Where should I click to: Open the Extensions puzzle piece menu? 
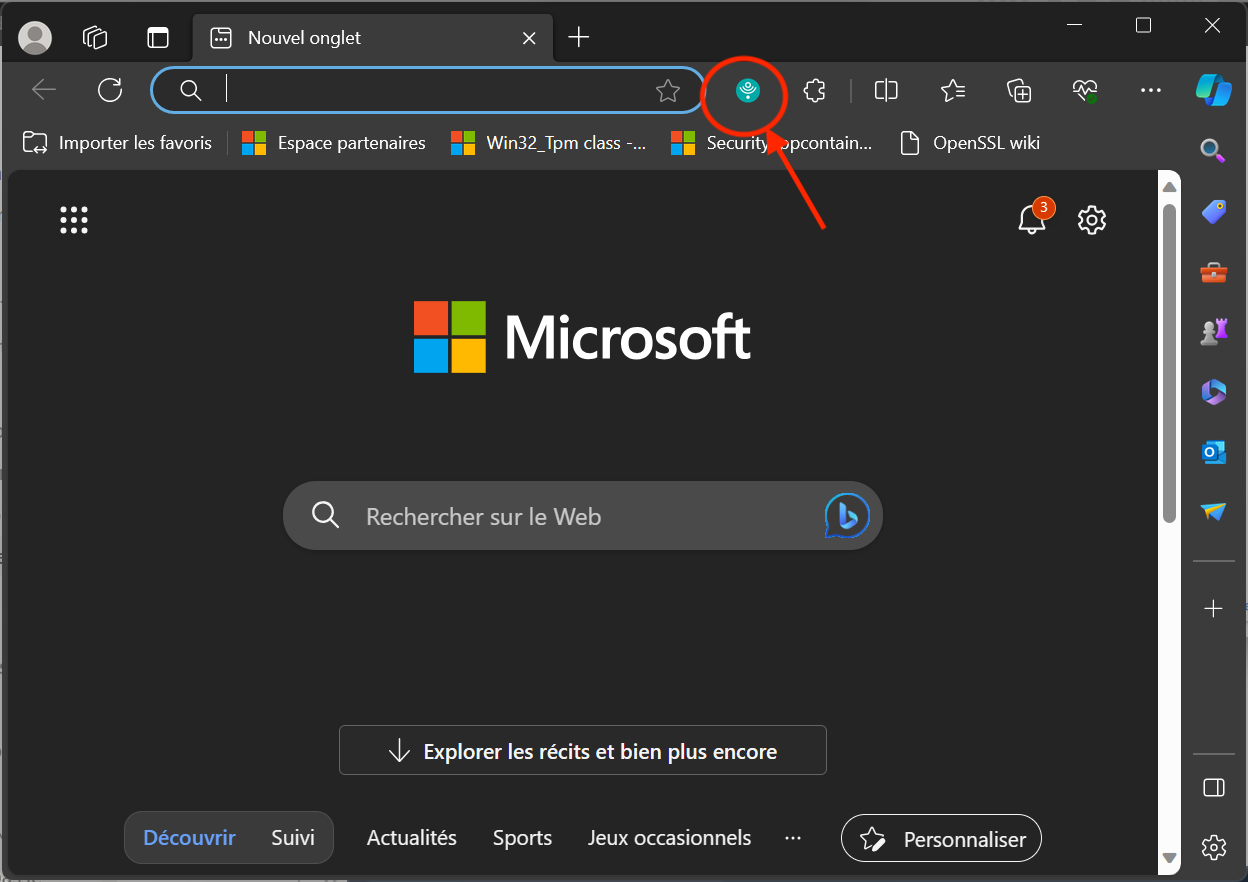click(815, 91)
